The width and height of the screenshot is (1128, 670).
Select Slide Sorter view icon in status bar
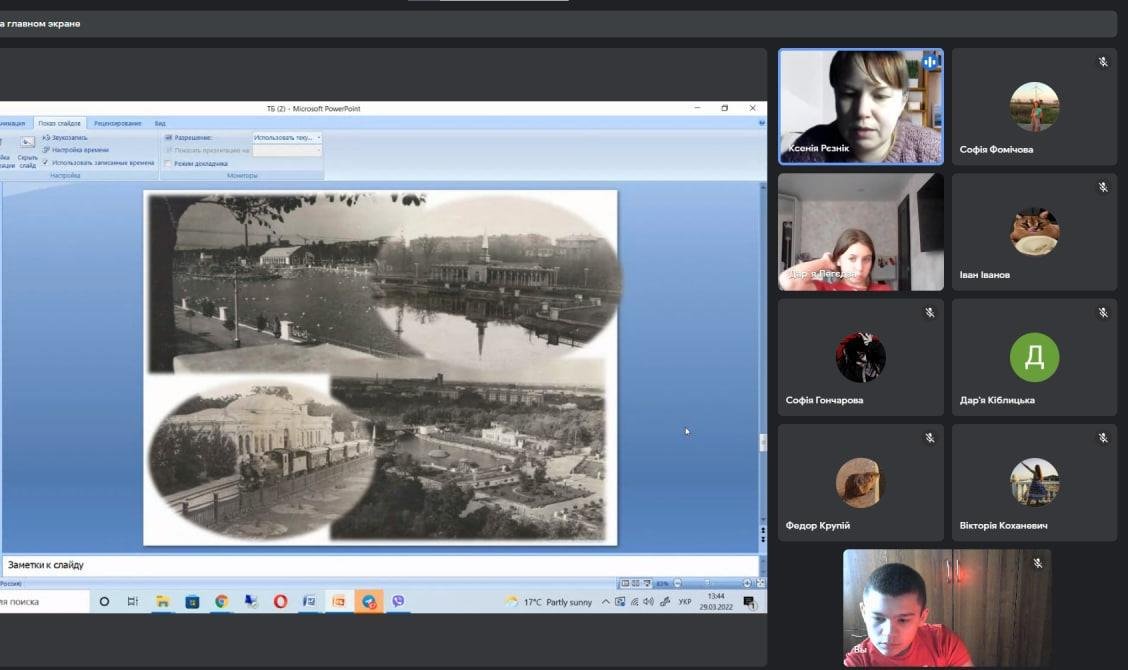tap(636, 583)
